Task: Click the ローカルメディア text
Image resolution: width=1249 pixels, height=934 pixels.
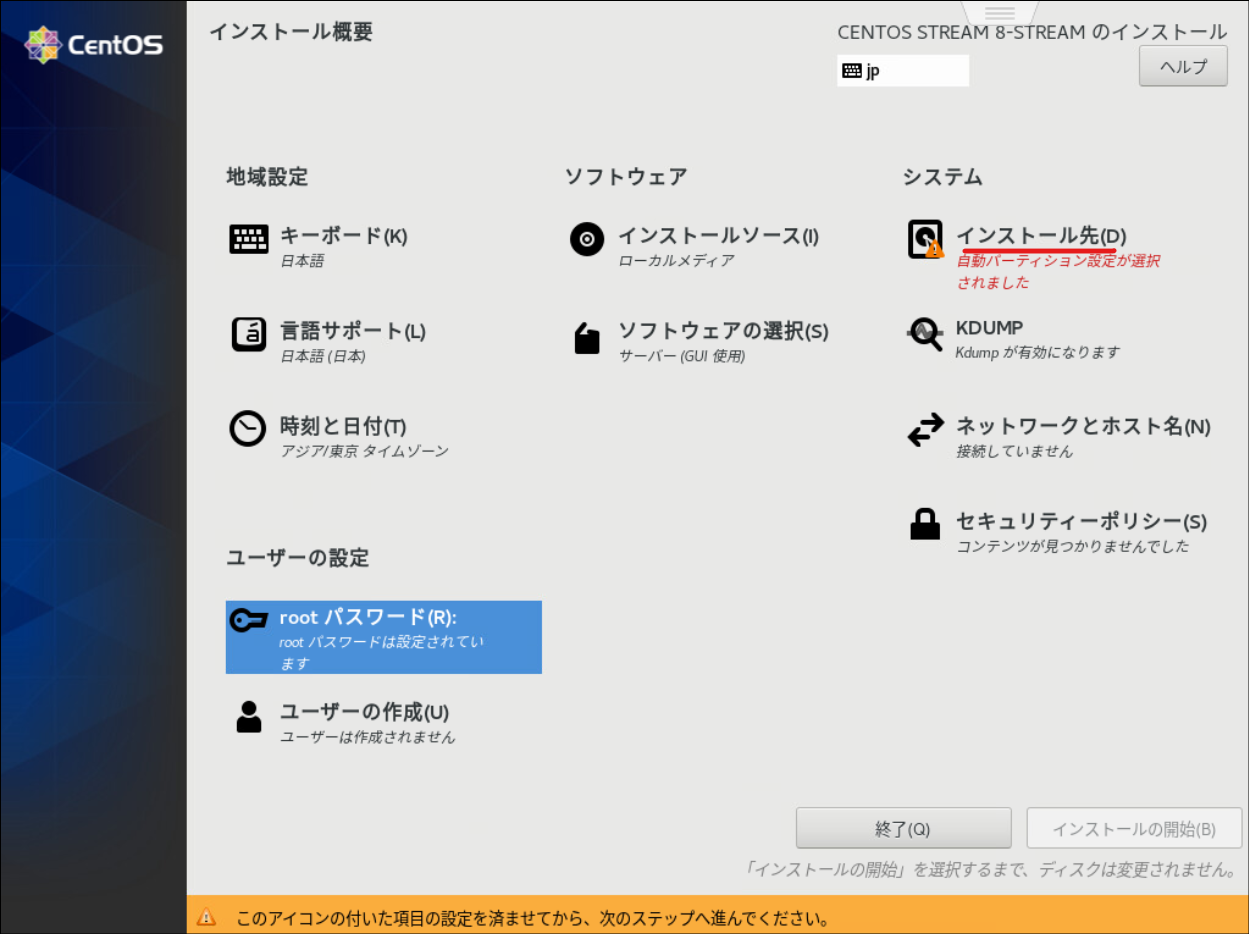Action: (x=676, y=261)
